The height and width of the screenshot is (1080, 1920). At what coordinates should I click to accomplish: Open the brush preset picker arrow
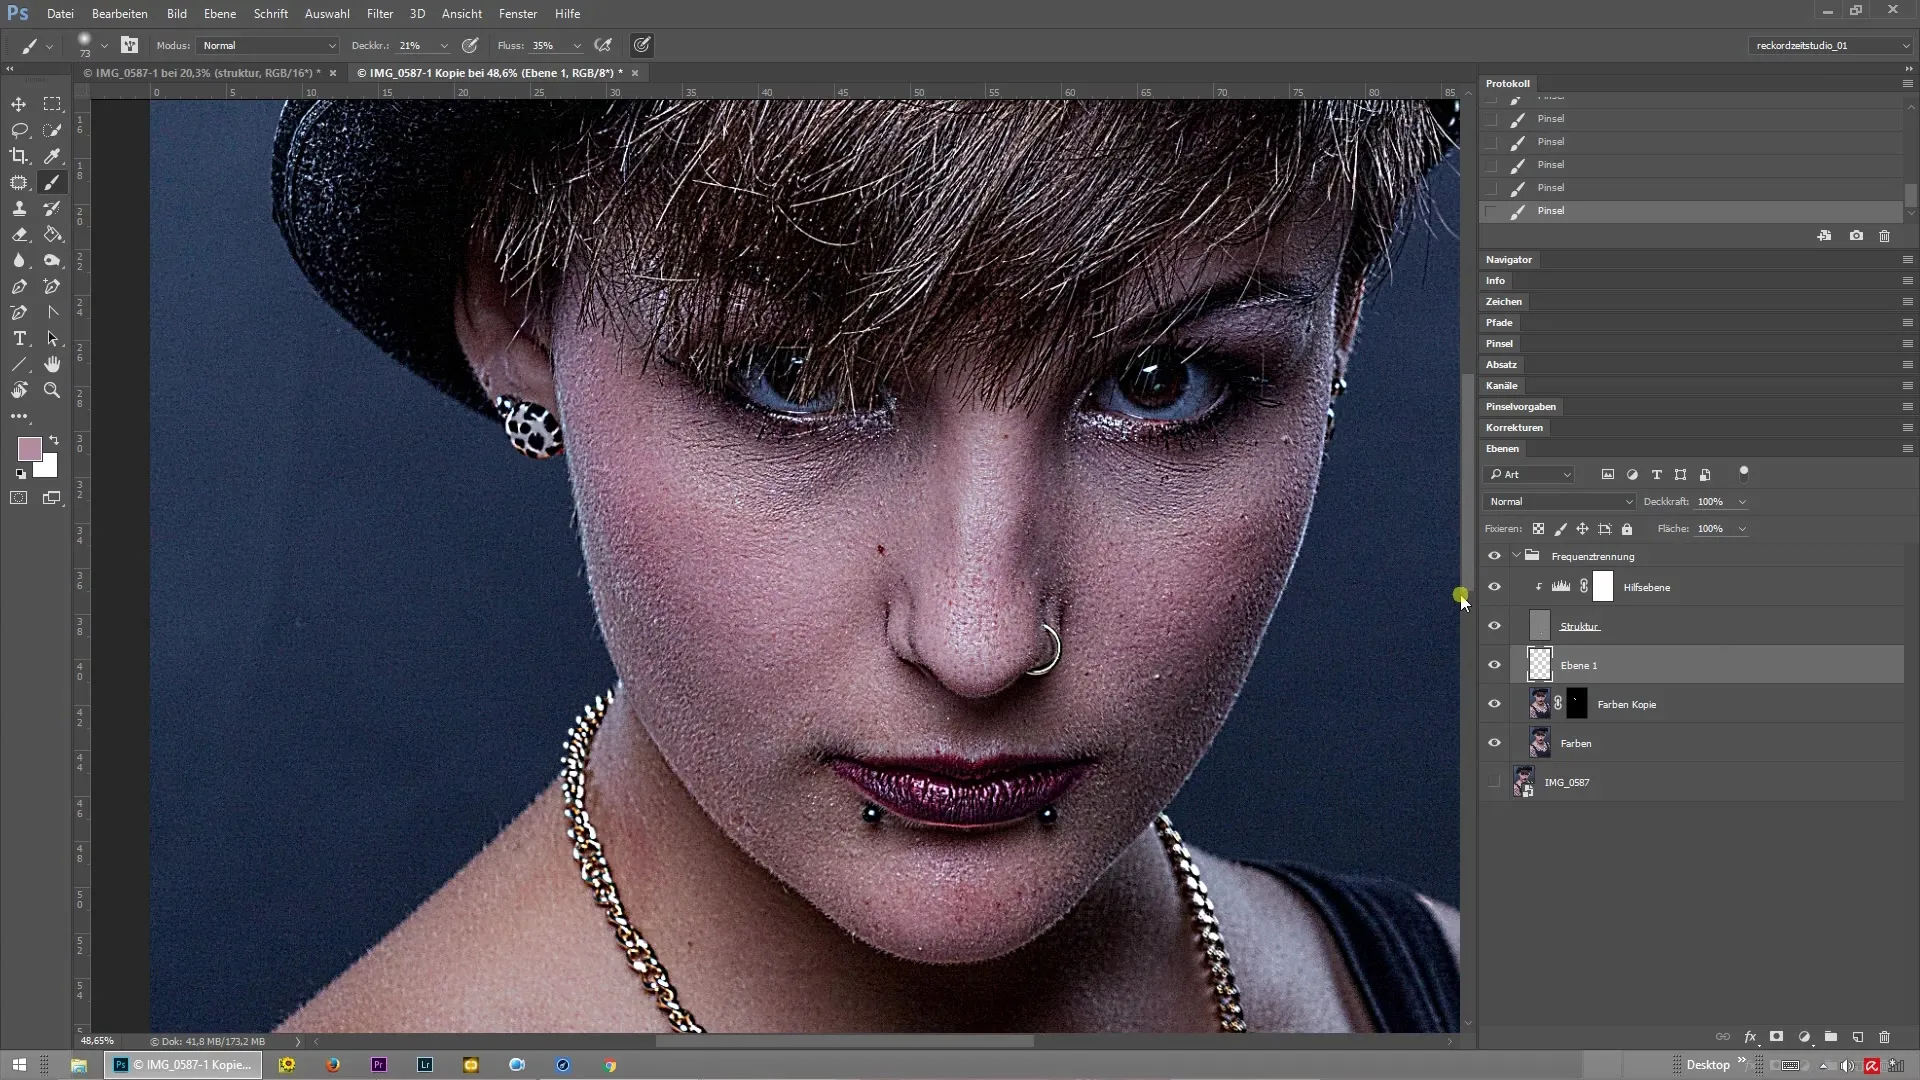coord(104,46)
